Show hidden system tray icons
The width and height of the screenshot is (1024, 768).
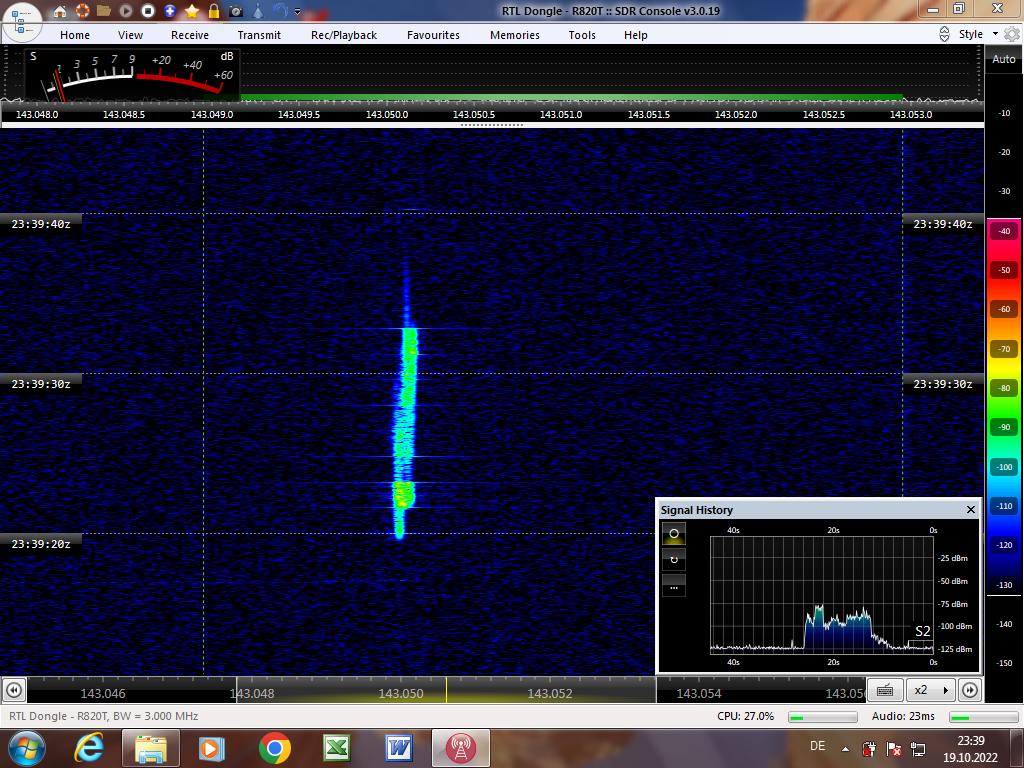846,749
